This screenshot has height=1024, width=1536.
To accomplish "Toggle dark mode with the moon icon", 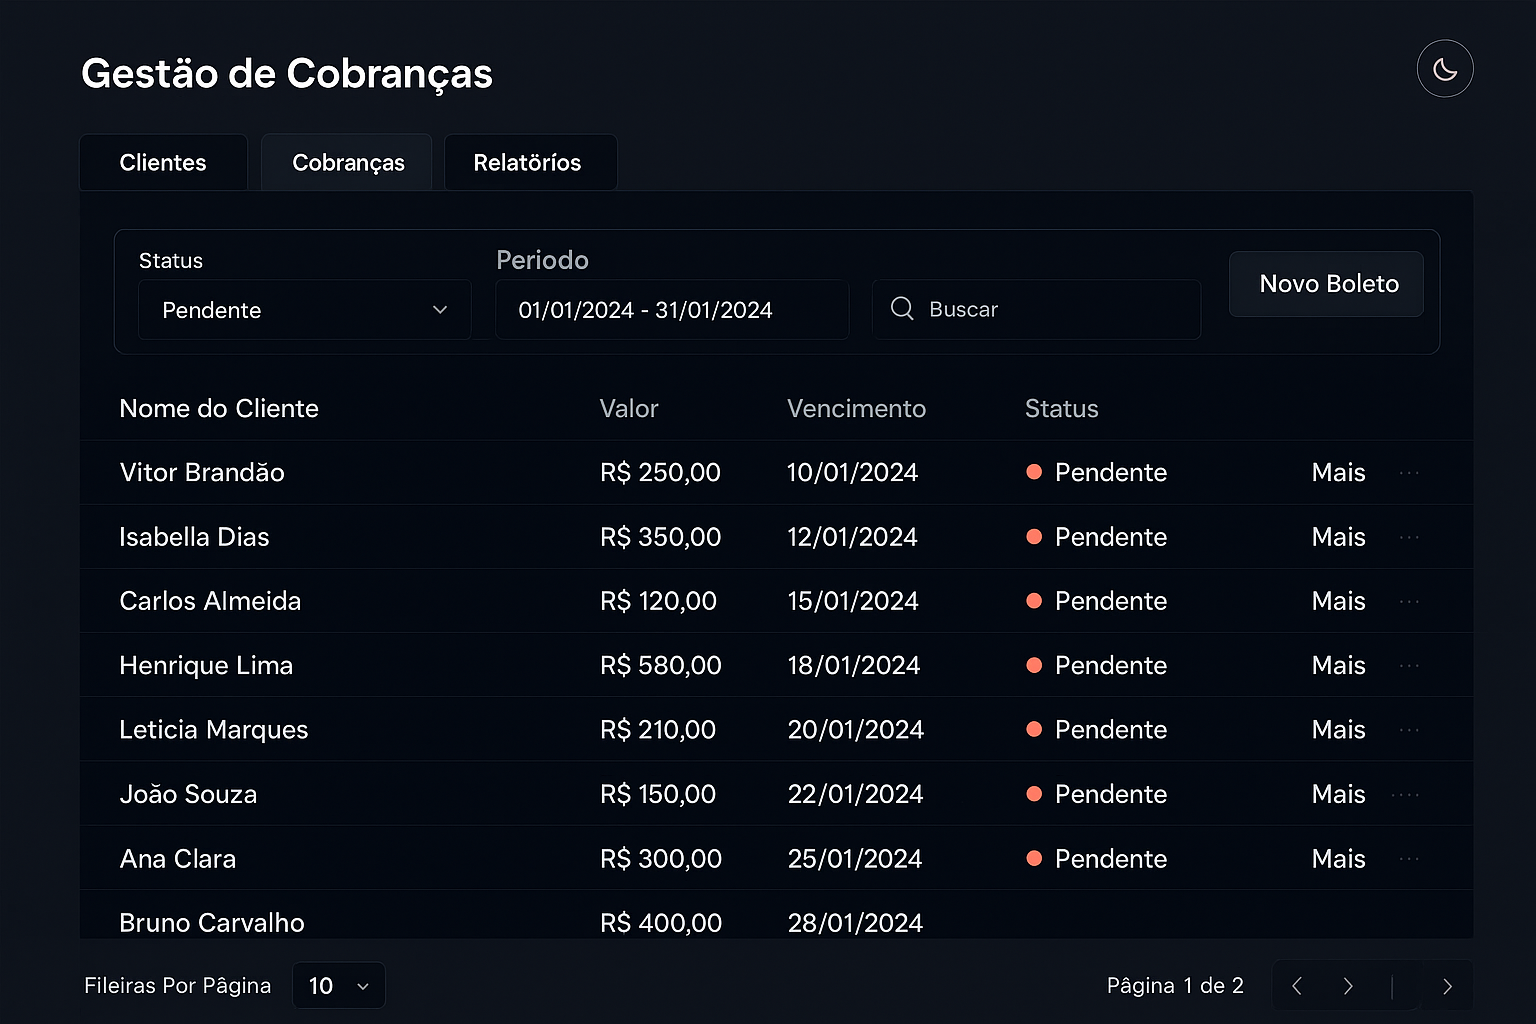I will [1445, 68].
